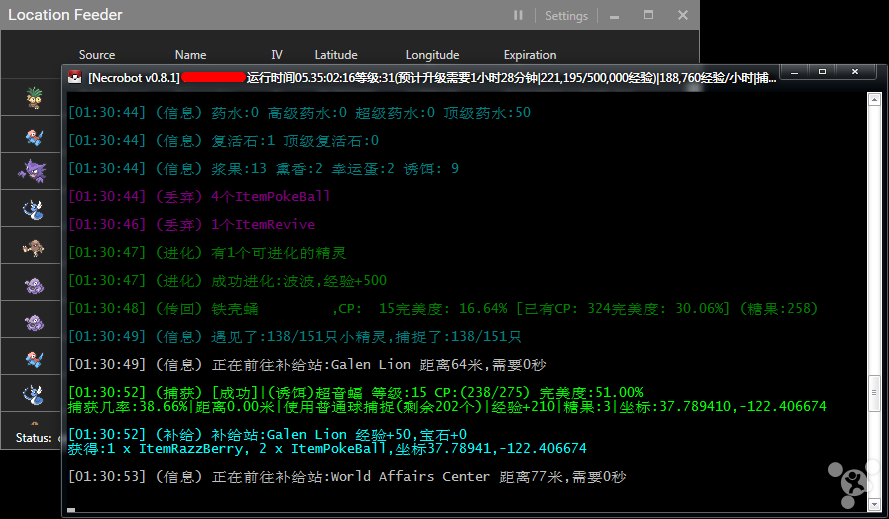Viewport: 889px width, 519px height.
Task: Pause the Location Feeder
Action: tap(518, 16)
